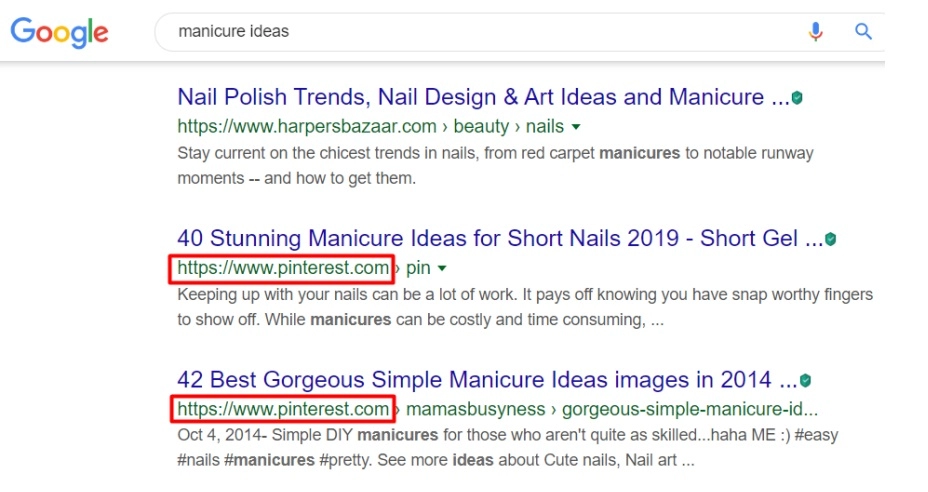Click the 'gorgeous-simple-manicure-id...' breadcrumb

(689, 409)
